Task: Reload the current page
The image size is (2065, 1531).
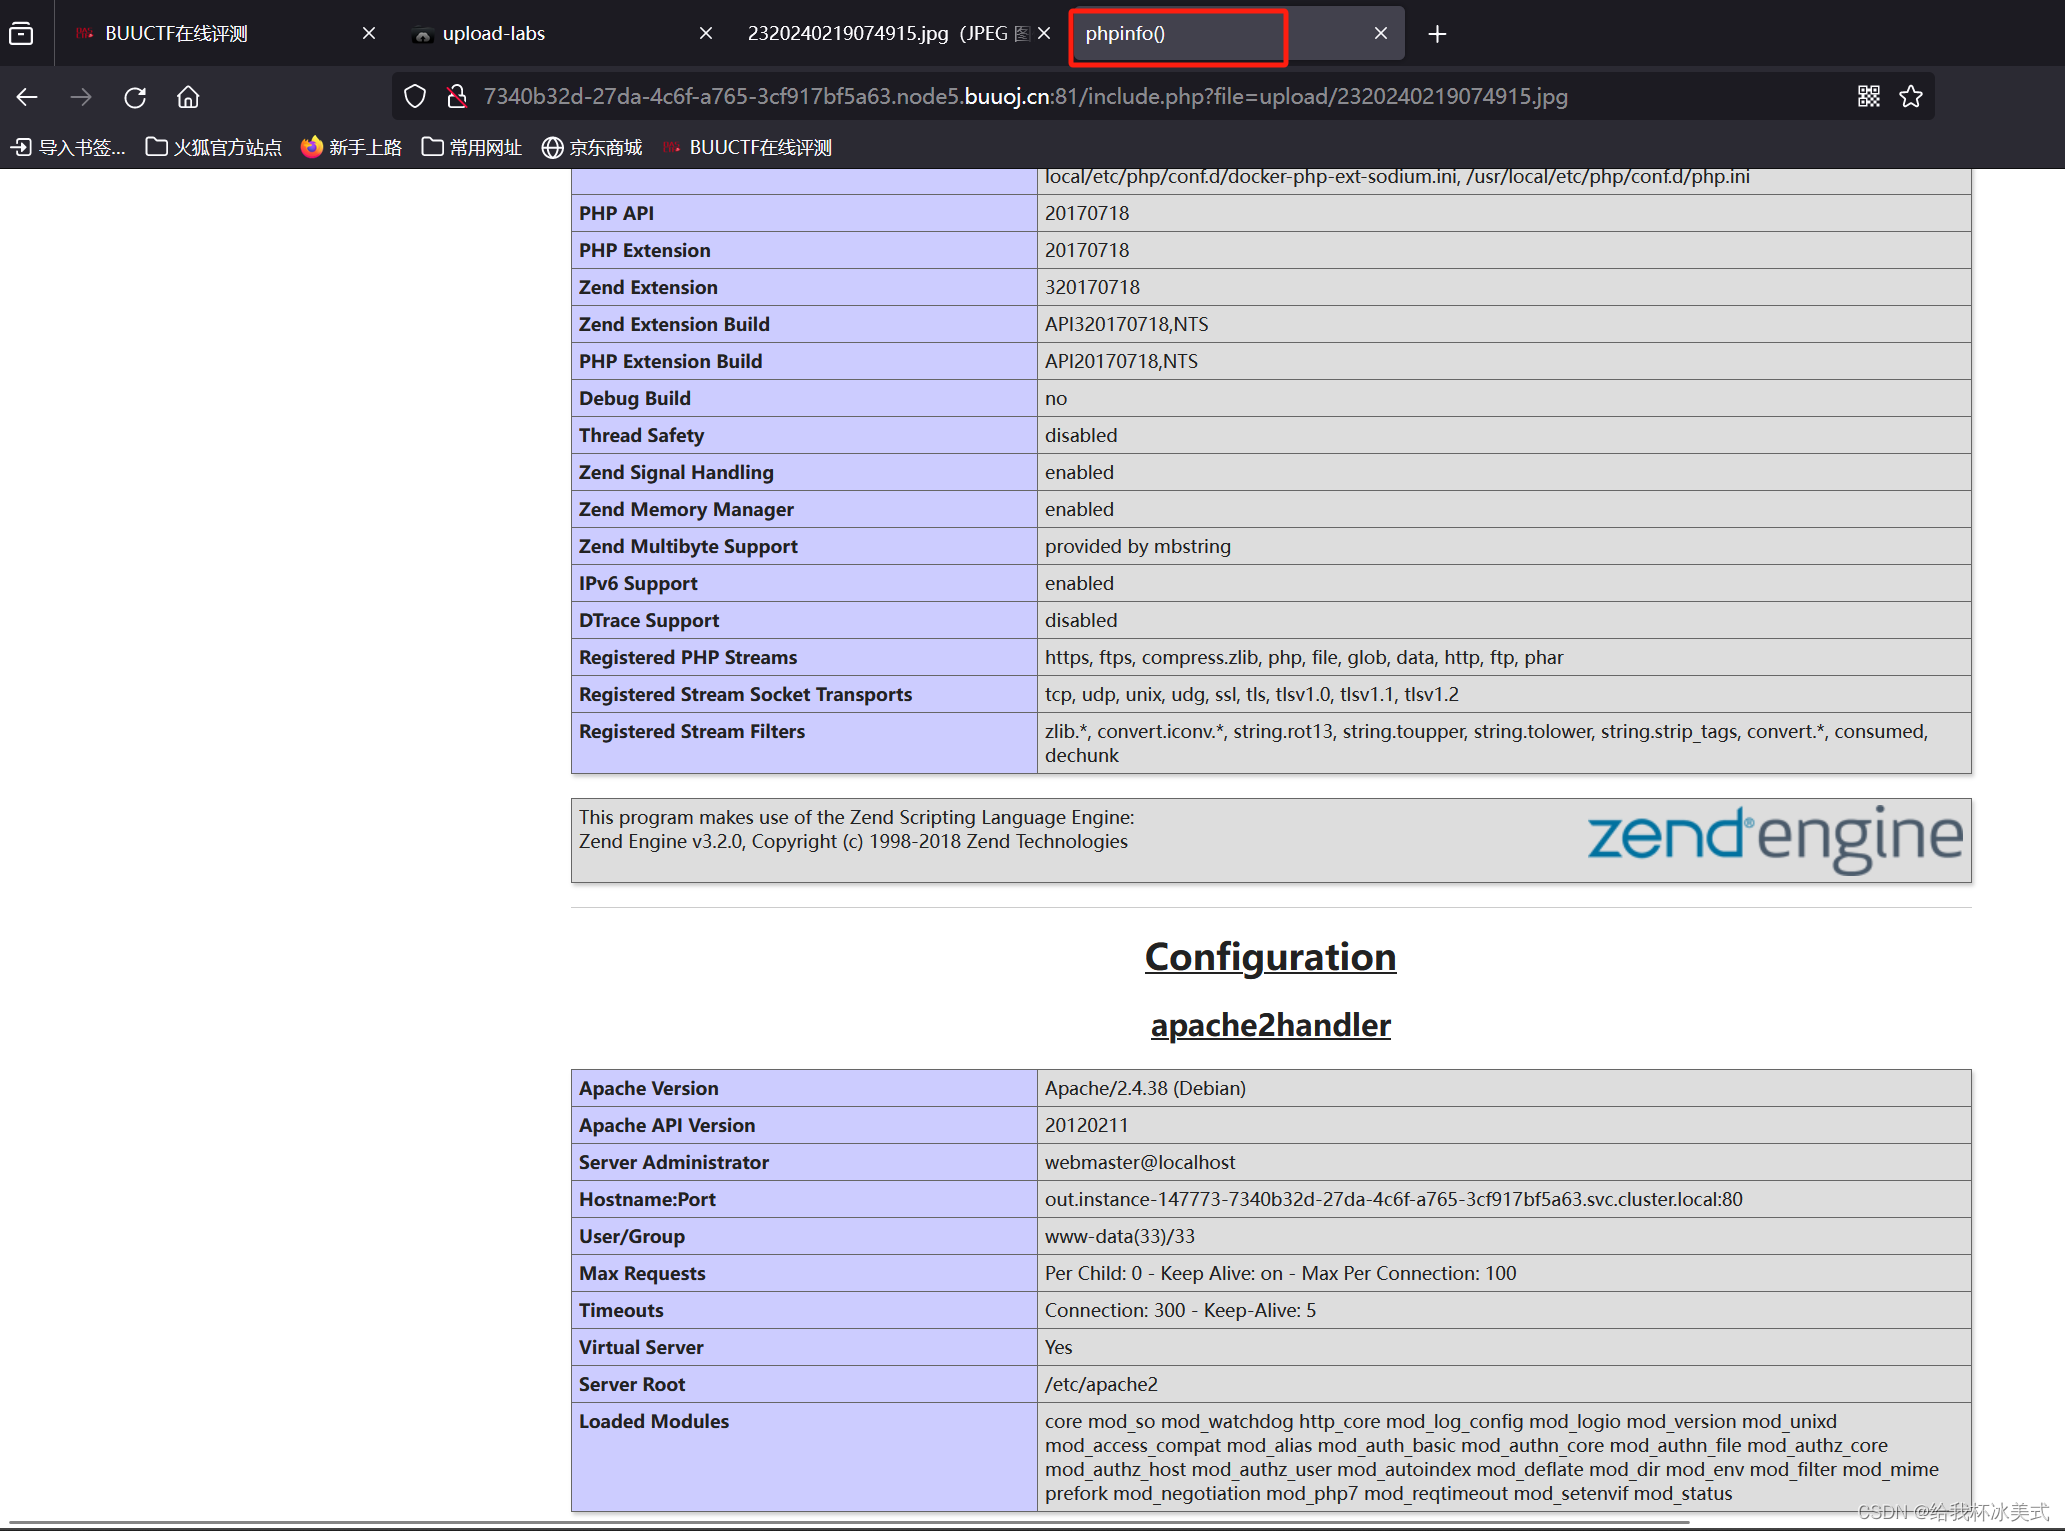Action: 135,97
